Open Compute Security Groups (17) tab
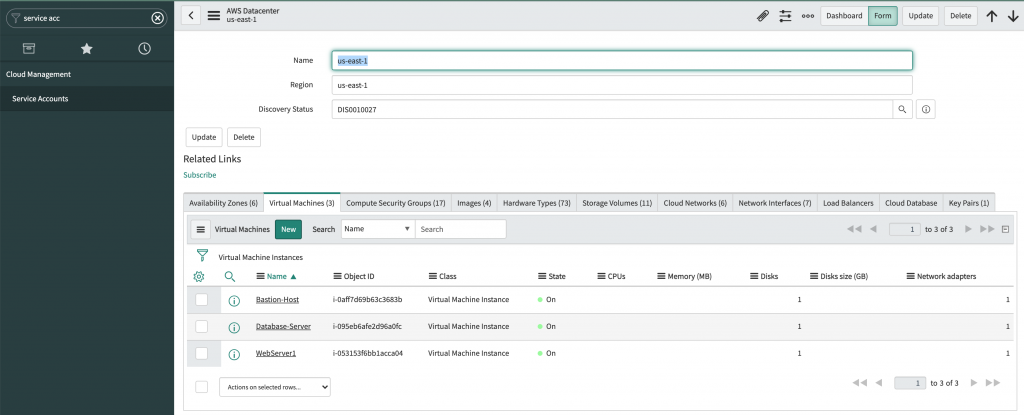Image resolution: width=1024 pixels, height=415 pixels. 396,203
